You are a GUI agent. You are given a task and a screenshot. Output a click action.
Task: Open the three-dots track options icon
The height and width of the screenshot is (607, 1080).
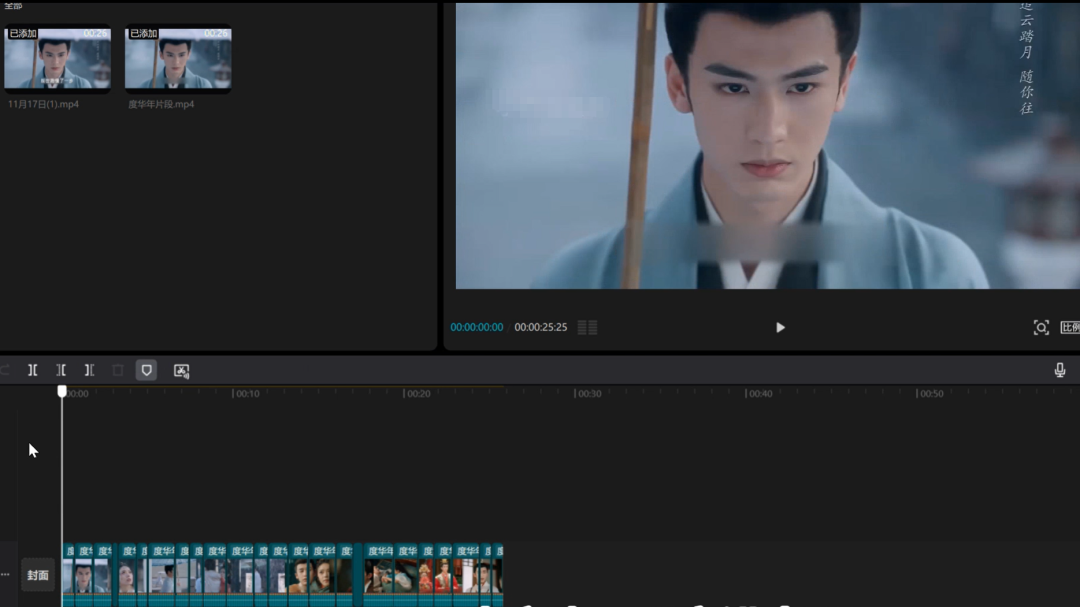6,575
